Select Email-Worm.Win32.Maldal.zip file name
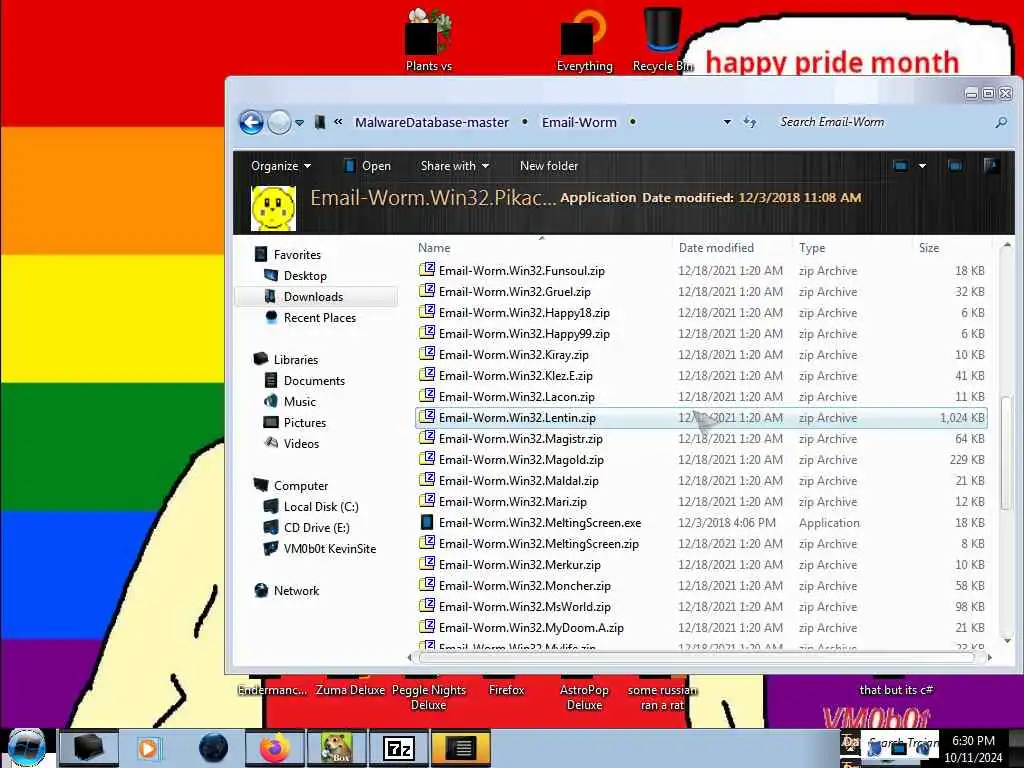Image resolution: width=1024 pixels, height=768 pixels. (519, 481)
